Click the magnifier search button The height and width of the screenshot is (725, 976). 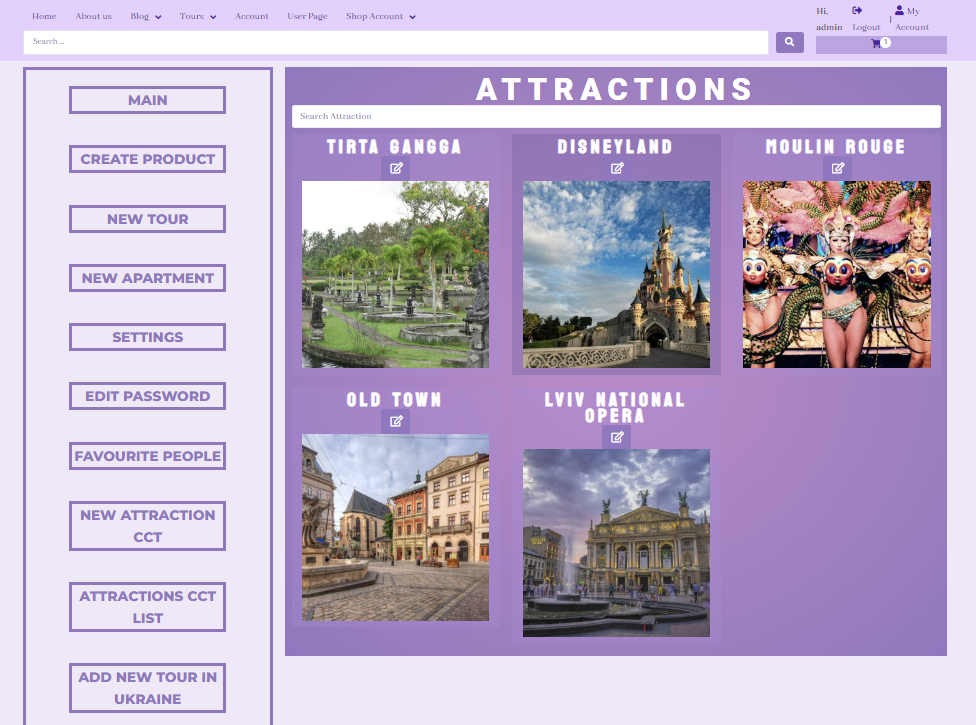pos(789,42)
